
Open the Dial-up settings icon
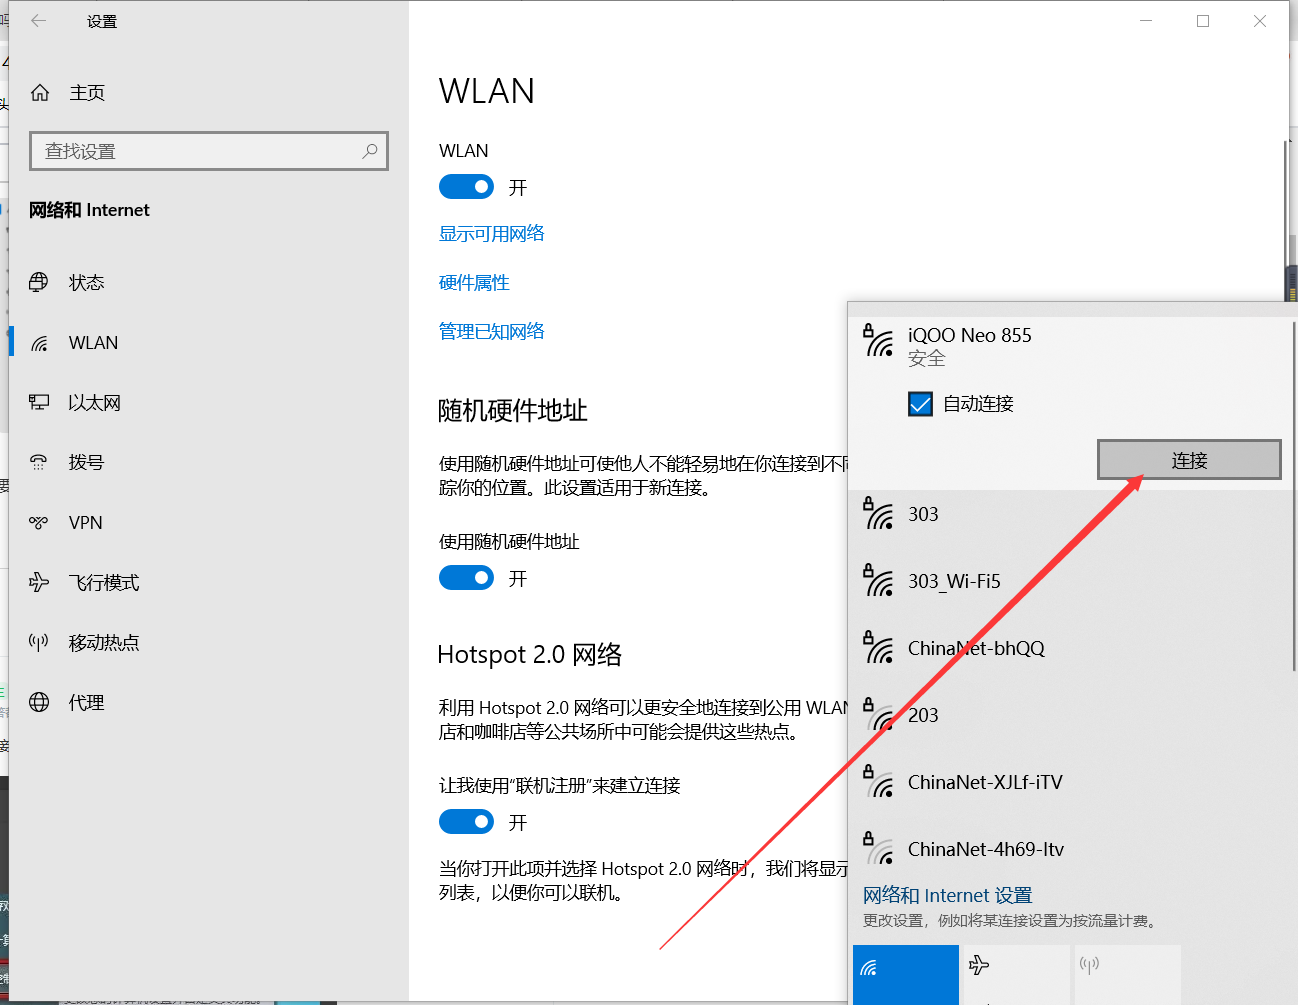39,462
